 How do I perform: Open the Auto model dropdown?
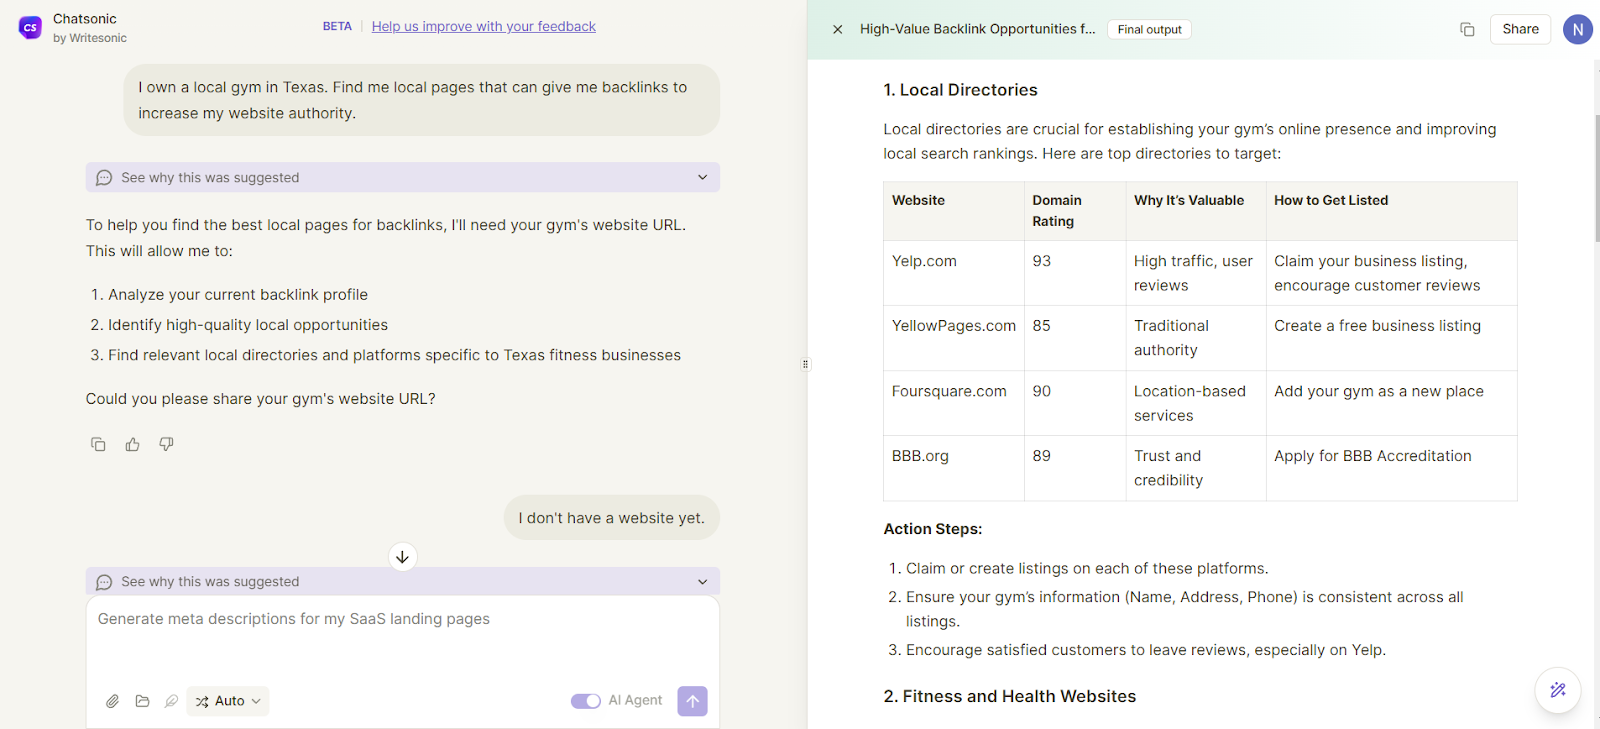[x=228, y=701]
